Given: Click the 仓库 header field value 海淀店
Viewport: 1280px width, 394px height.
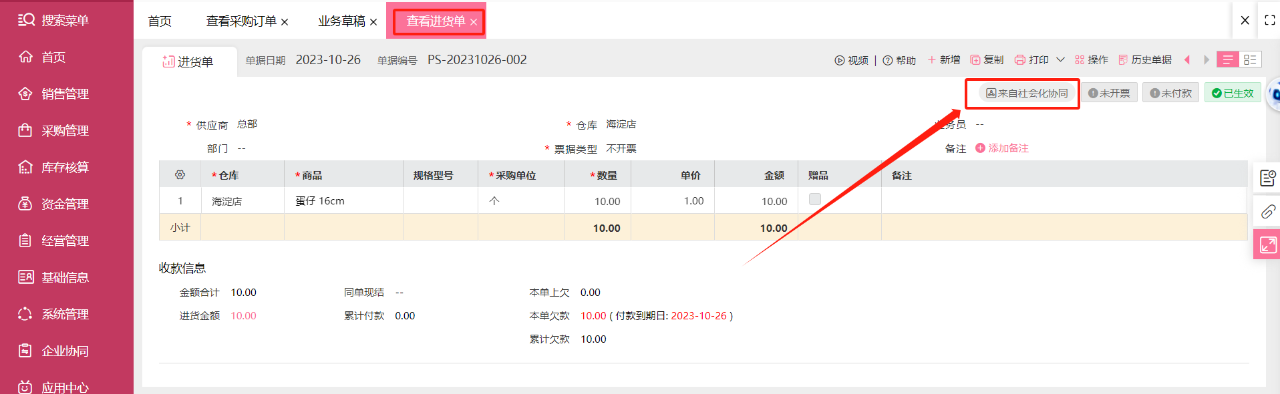Looking at the screenshot, I should [621, 124].
